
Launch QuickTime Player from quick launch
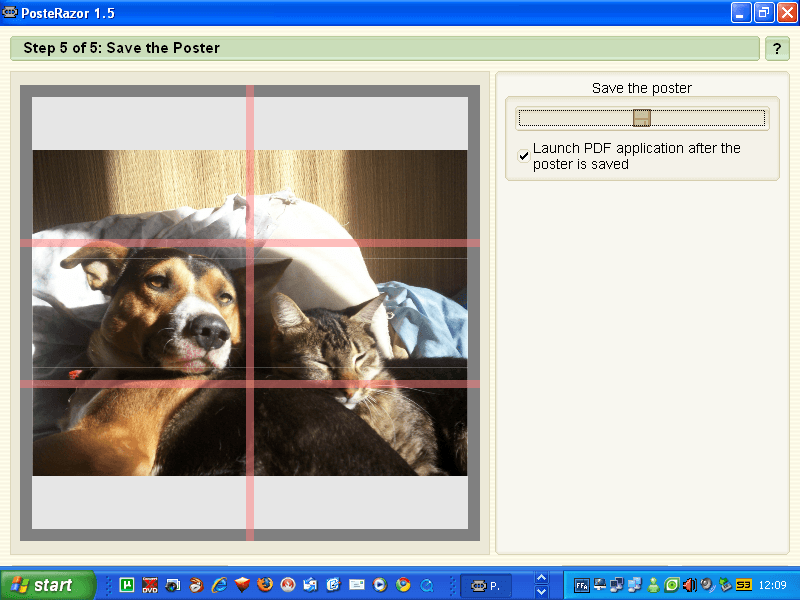(x=427, y=585)
